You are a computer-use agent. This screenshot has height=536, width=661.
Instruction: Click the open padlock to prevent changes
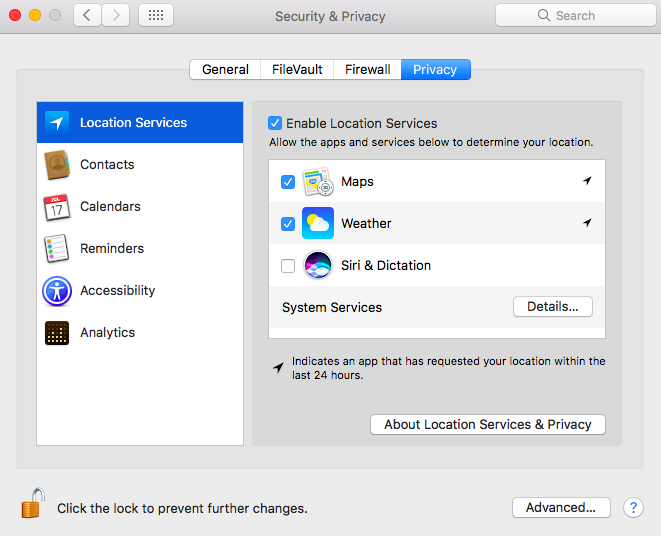click(x=33, y=503)
